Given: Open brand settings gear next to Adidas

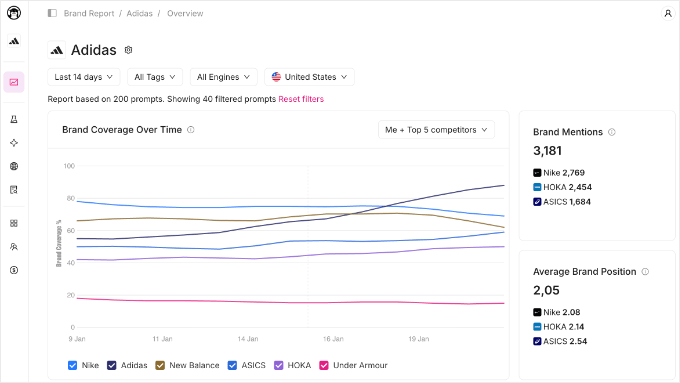Looking at the screenshot, I should 128,50.
